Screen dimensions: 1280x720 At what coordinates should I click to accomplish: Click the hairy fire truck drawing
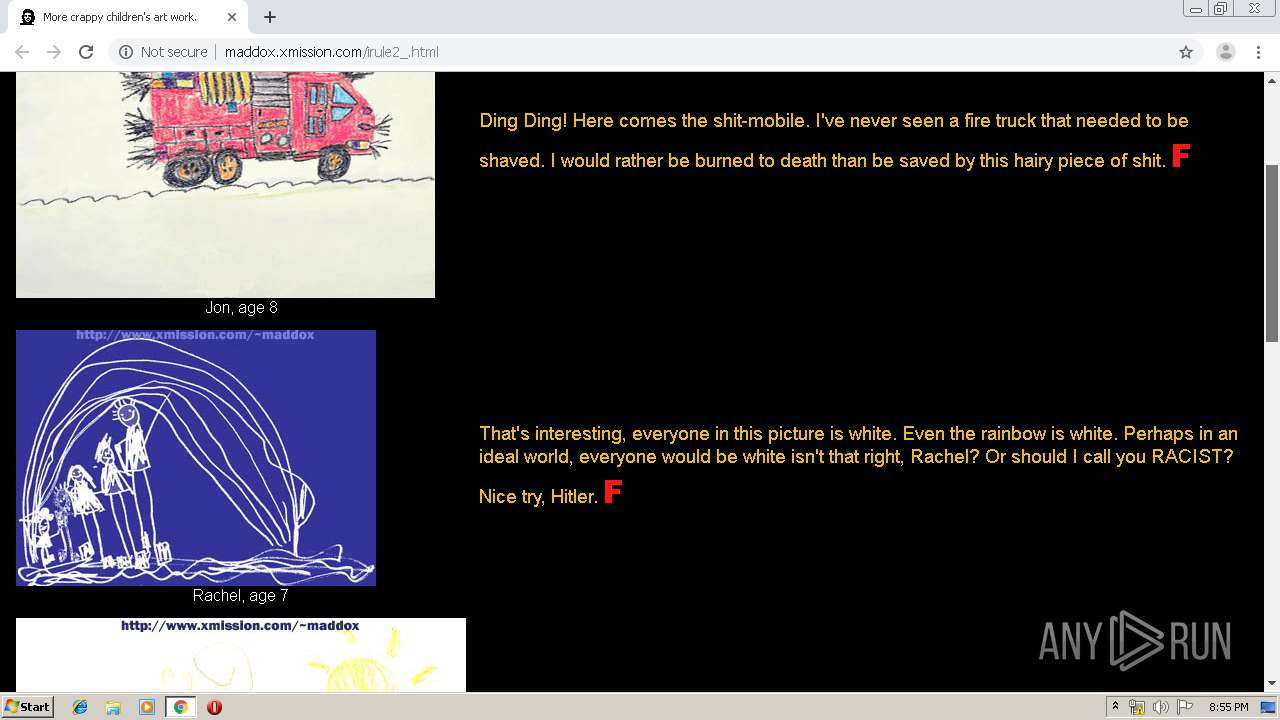[225, 185]
